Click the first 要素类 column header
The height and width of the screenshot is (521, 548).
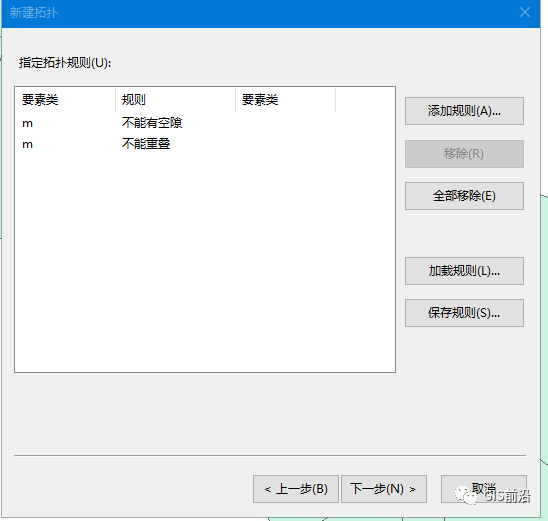point(65,100)
